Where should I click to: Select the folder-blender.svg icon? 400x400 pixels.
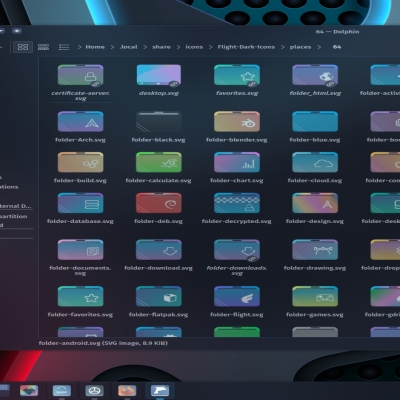[x=237, y=122]
